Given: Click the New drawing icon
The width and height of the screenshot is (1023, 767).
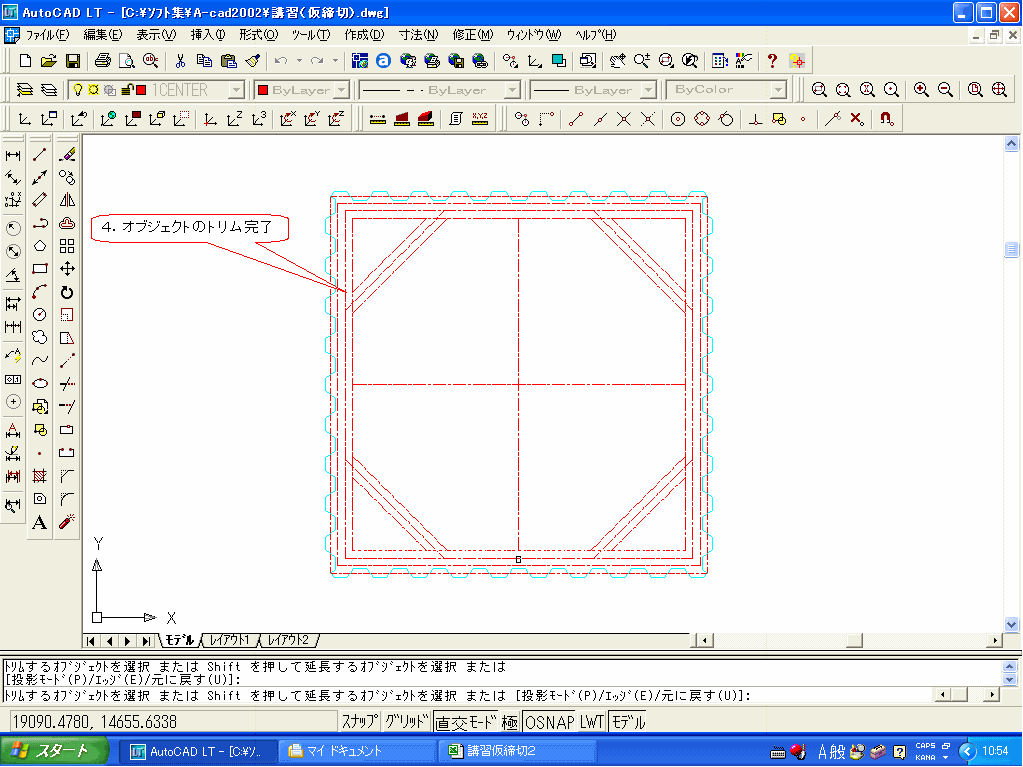Looking at the screenshot, I should [x=25, y=61].
